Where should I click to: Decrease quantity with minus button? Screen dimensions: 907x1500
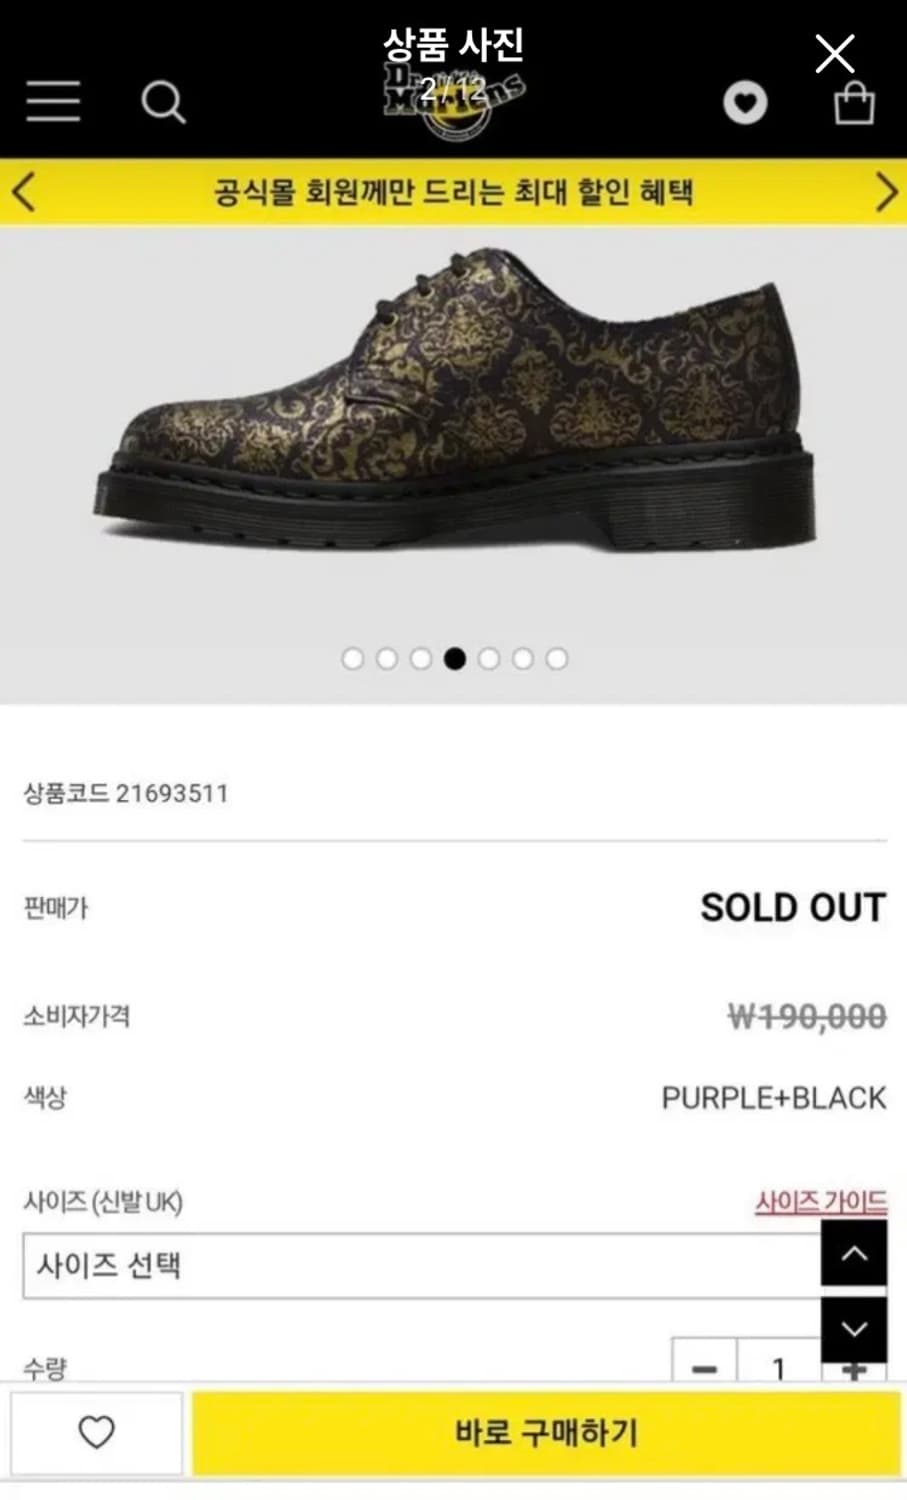click(x=704, y=1367)
